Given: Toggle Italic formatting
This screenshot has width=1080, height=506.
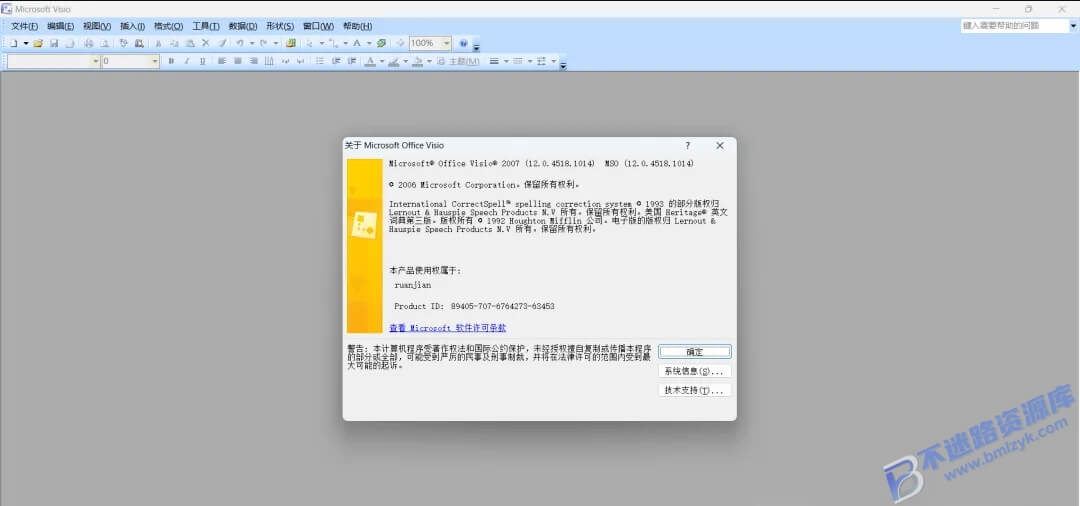Looking at the screenshot, I should 187,61.
